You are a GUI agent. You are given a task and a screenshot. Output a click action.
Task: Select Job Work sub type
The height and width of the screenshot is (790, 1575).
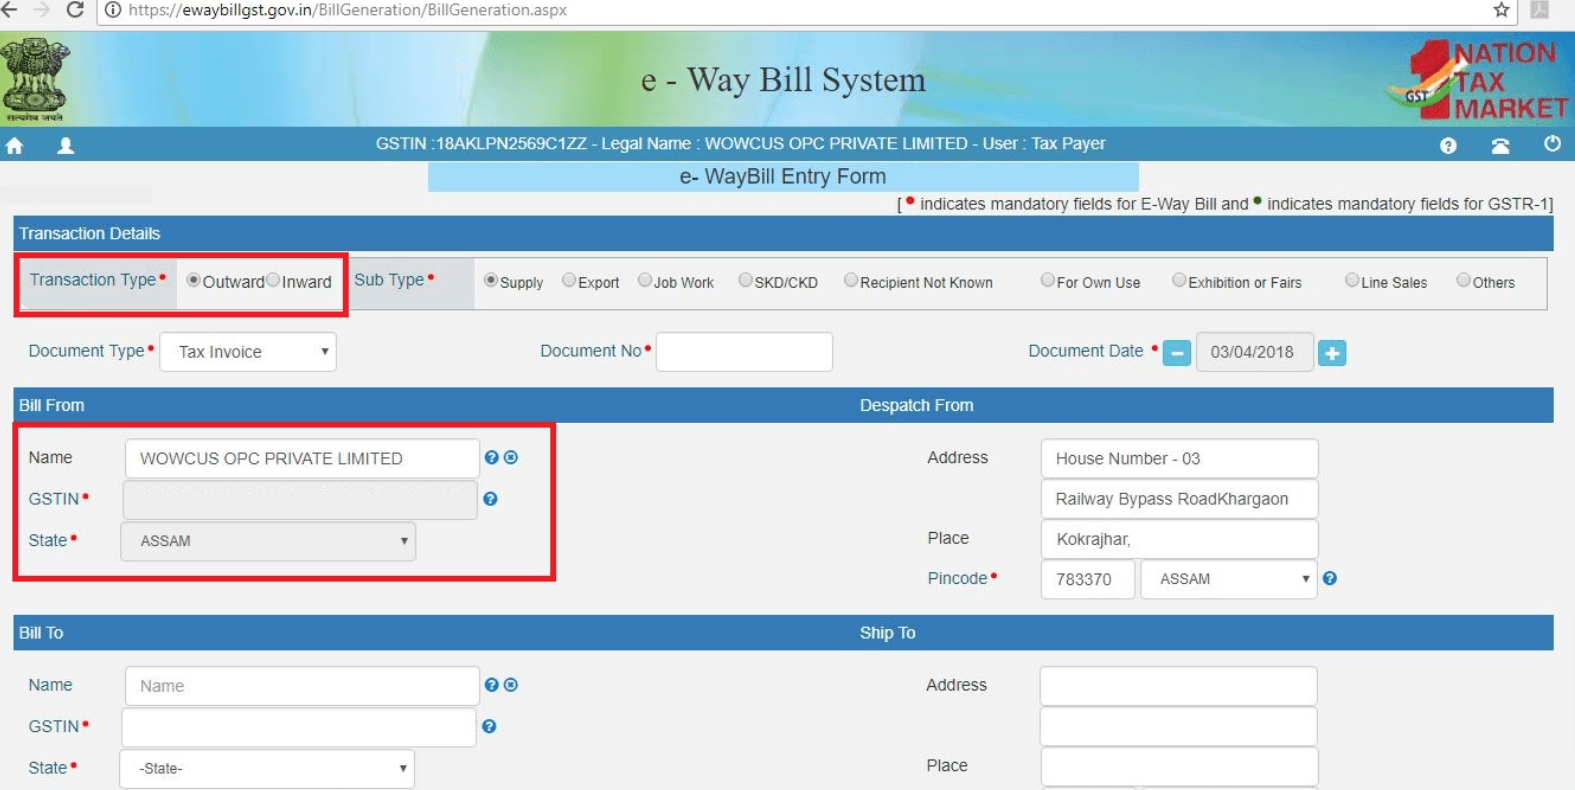point(645,281)
